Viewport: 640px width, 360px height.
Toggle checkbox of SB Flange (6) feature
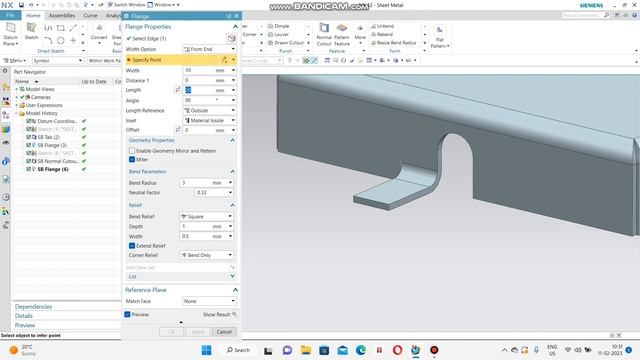29,169
